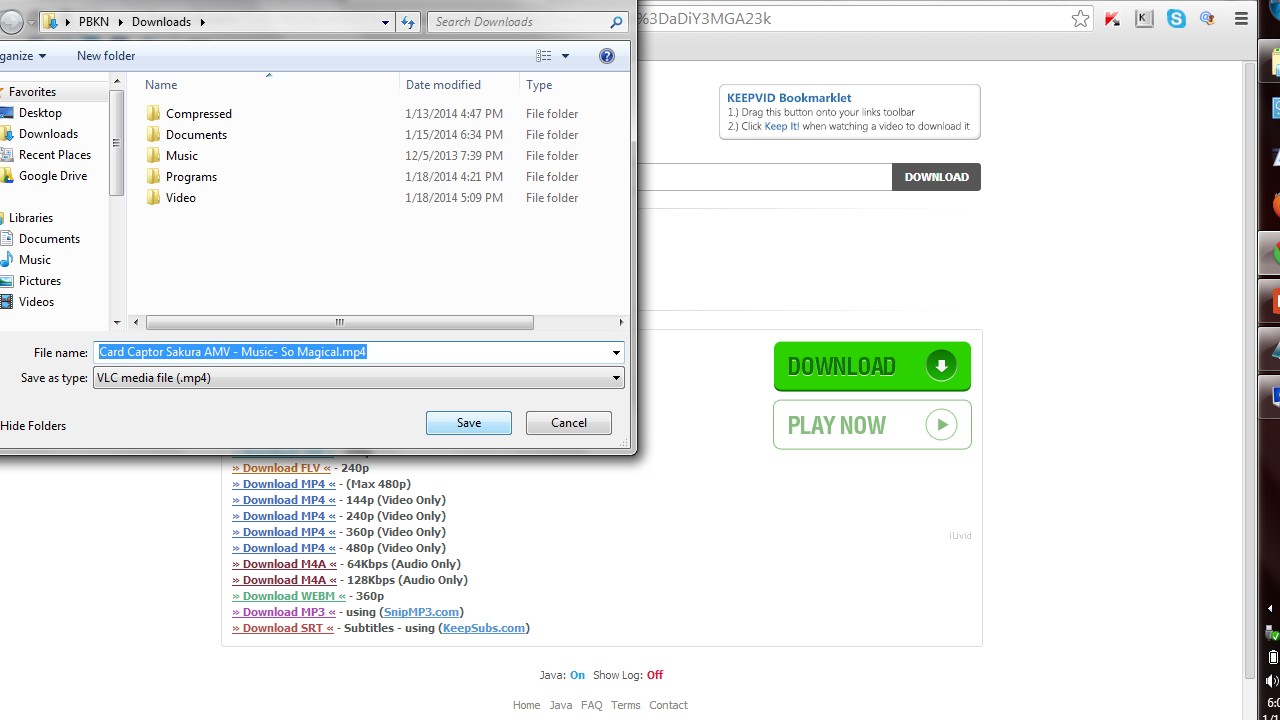Click the New folder toolbar item
The image size is (1280, 720).
click(x=106, y=56)
